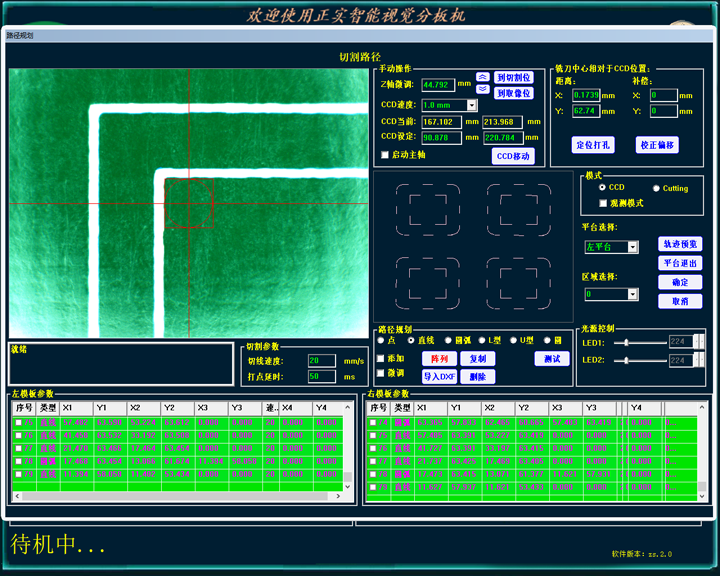Viewport: 720px width, 576px height.
Task: Open the 平台选择 platform dropdown showing 左平台
Action: click(633, 247)
